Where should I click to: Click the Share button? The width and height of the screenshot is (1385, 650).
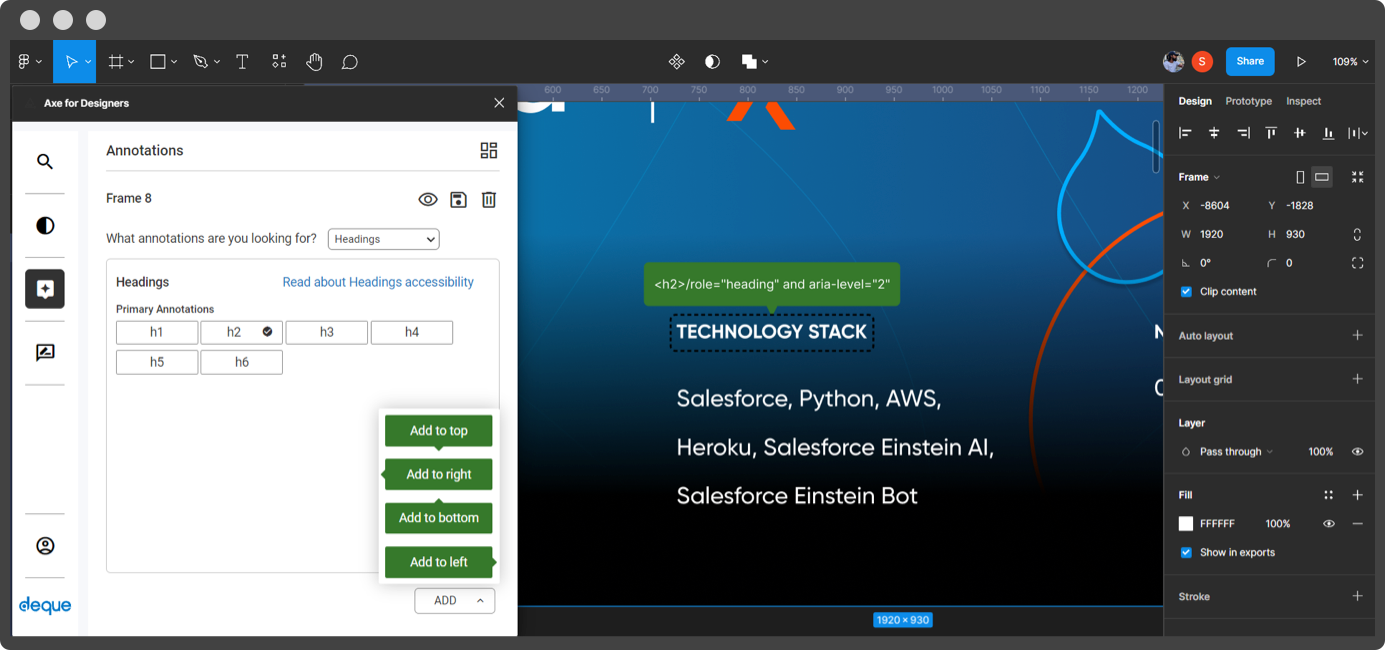[x=1250, y=61]
